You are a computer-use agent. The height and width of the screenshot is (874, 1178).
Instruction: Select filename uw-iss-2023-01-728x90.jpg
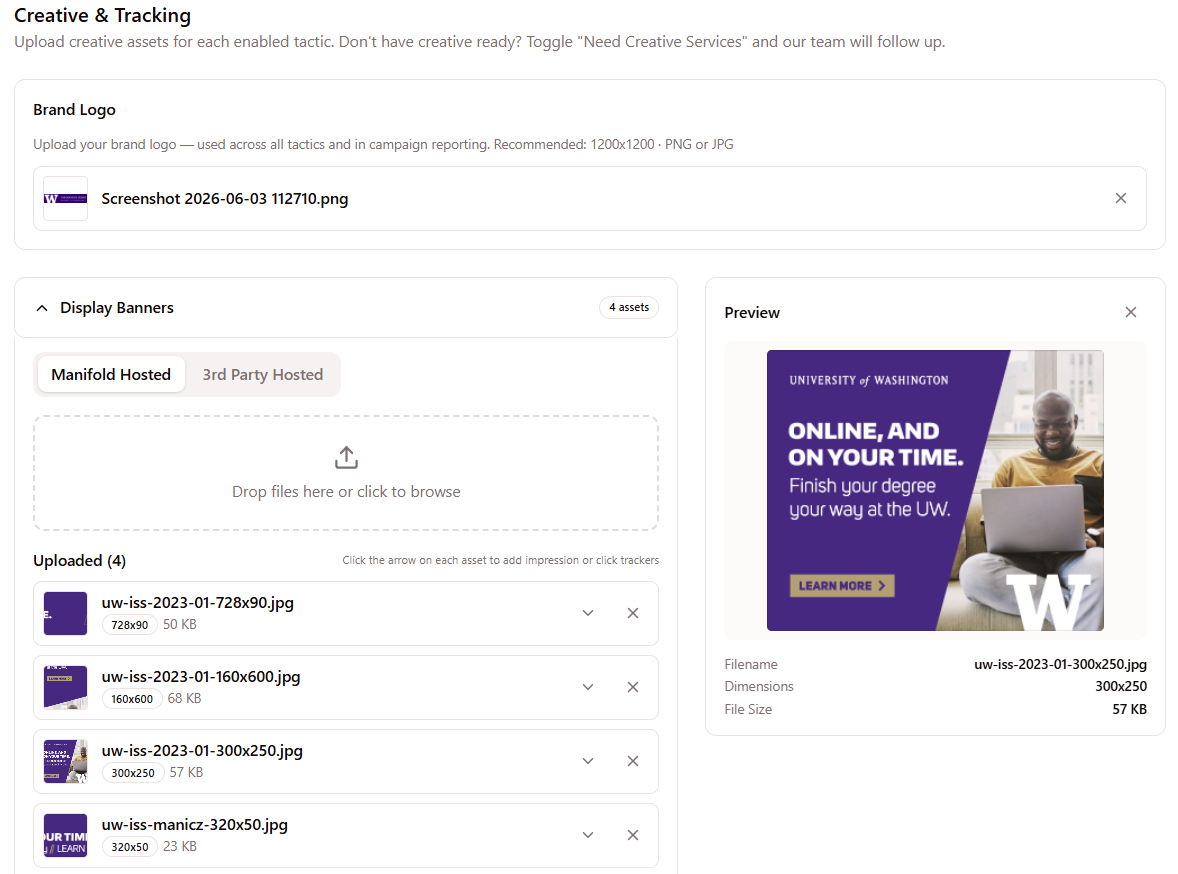tap(198, 603)
